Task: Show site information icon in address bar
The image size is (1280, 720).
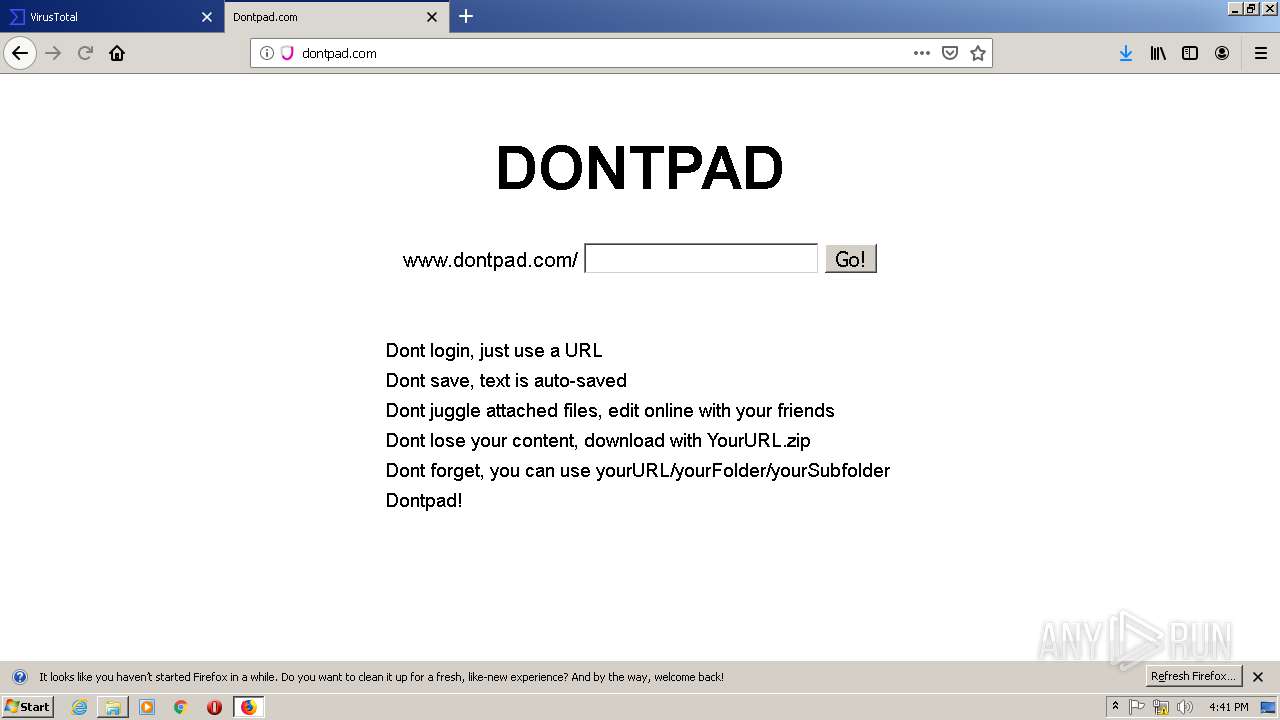Action: pyautogui.click(x=267, y=53)
